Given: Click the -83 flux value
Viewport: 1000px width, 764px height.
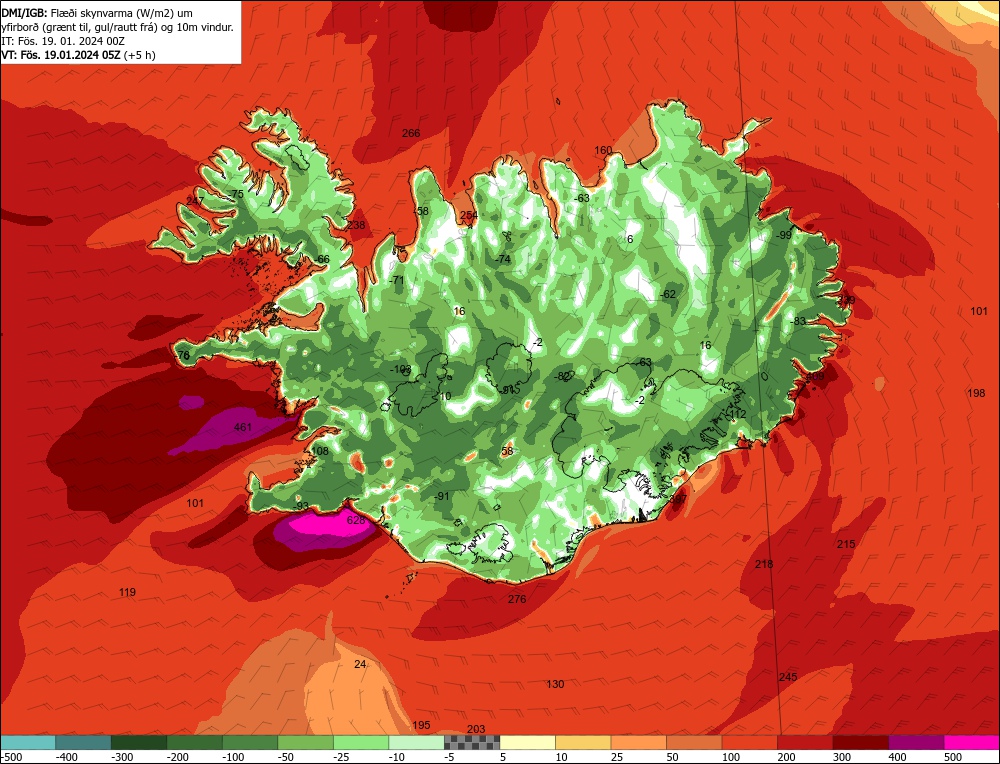Looking at the screenshot, I should 797,321.
